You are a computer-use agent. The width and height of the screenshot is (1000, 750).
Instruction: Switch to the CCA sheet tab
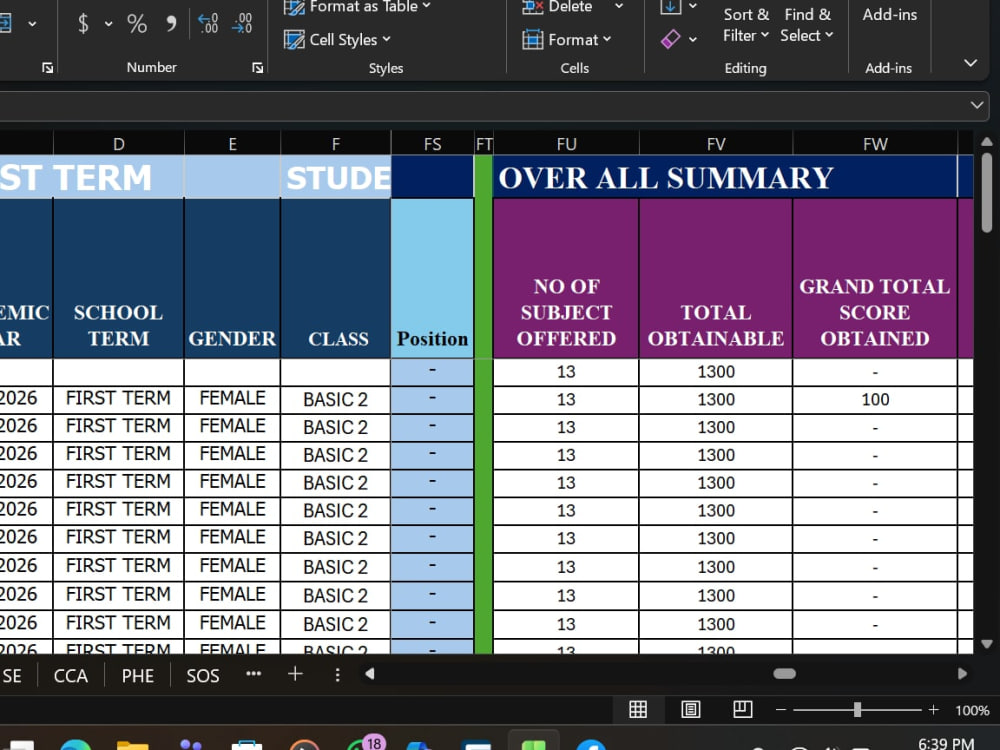point(71,676)
